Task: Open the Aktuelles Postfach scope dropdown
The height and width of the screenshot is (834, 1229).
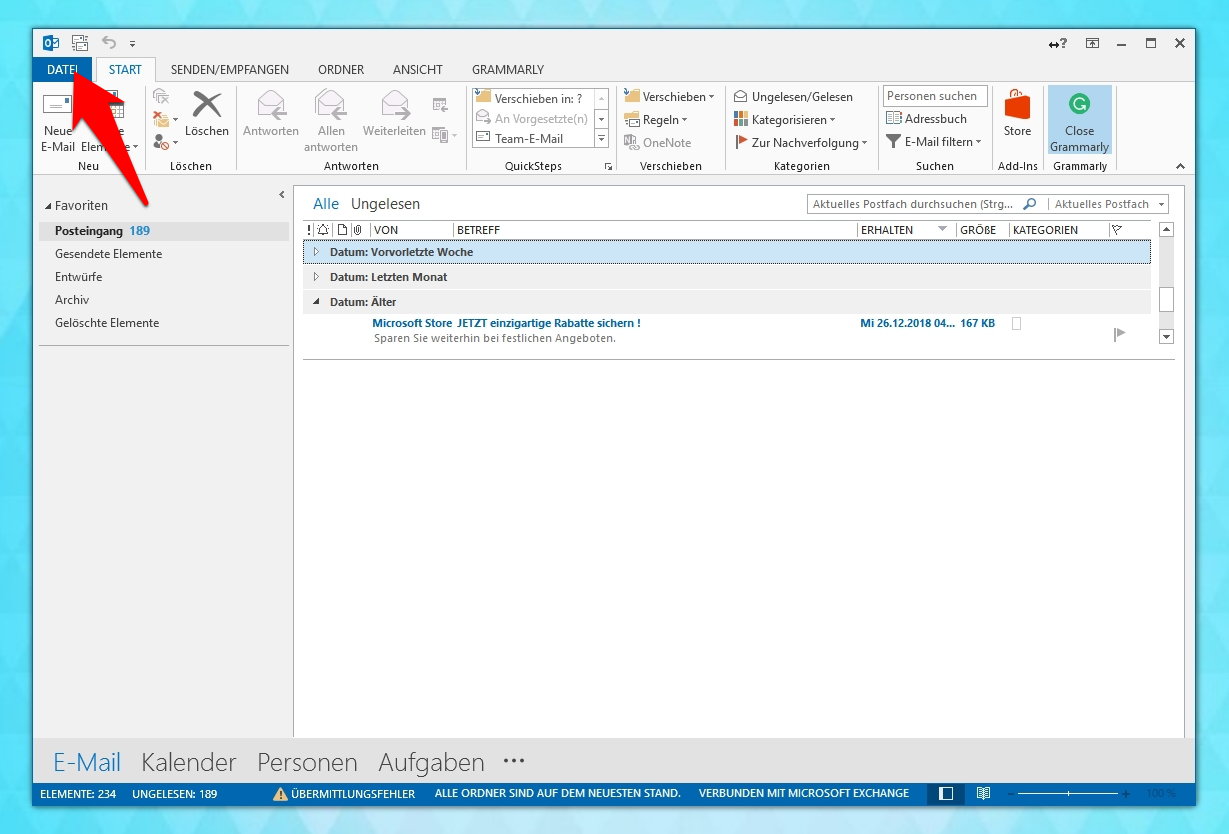Action: pos(1109,204)
